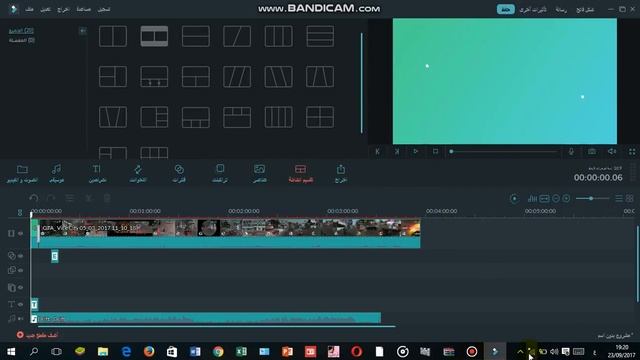Click the highlighted Save button
Image resolution: width=640 pixels, height=360 pixels.
[x=505, y=9]
